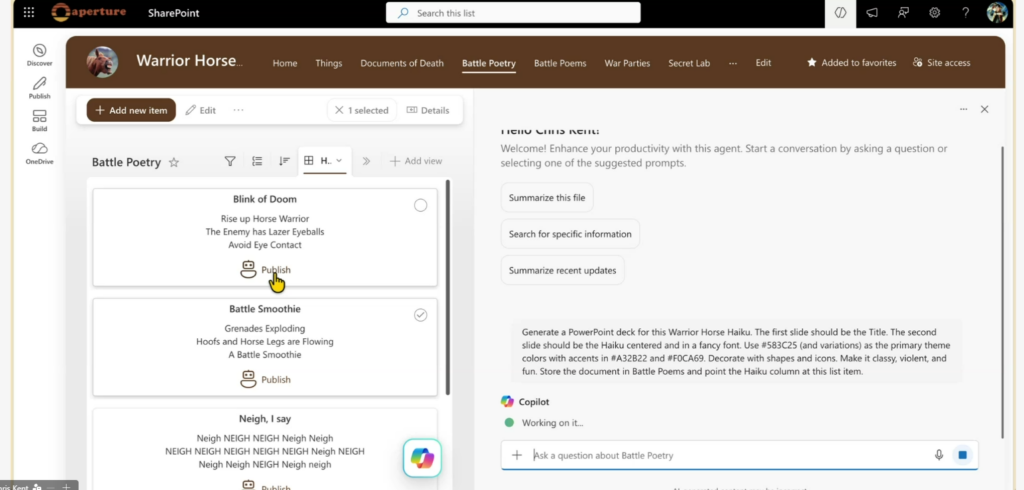Open the group by list icon
Image resolution: width=1024 pixels, height=490 pixels.
257,161
